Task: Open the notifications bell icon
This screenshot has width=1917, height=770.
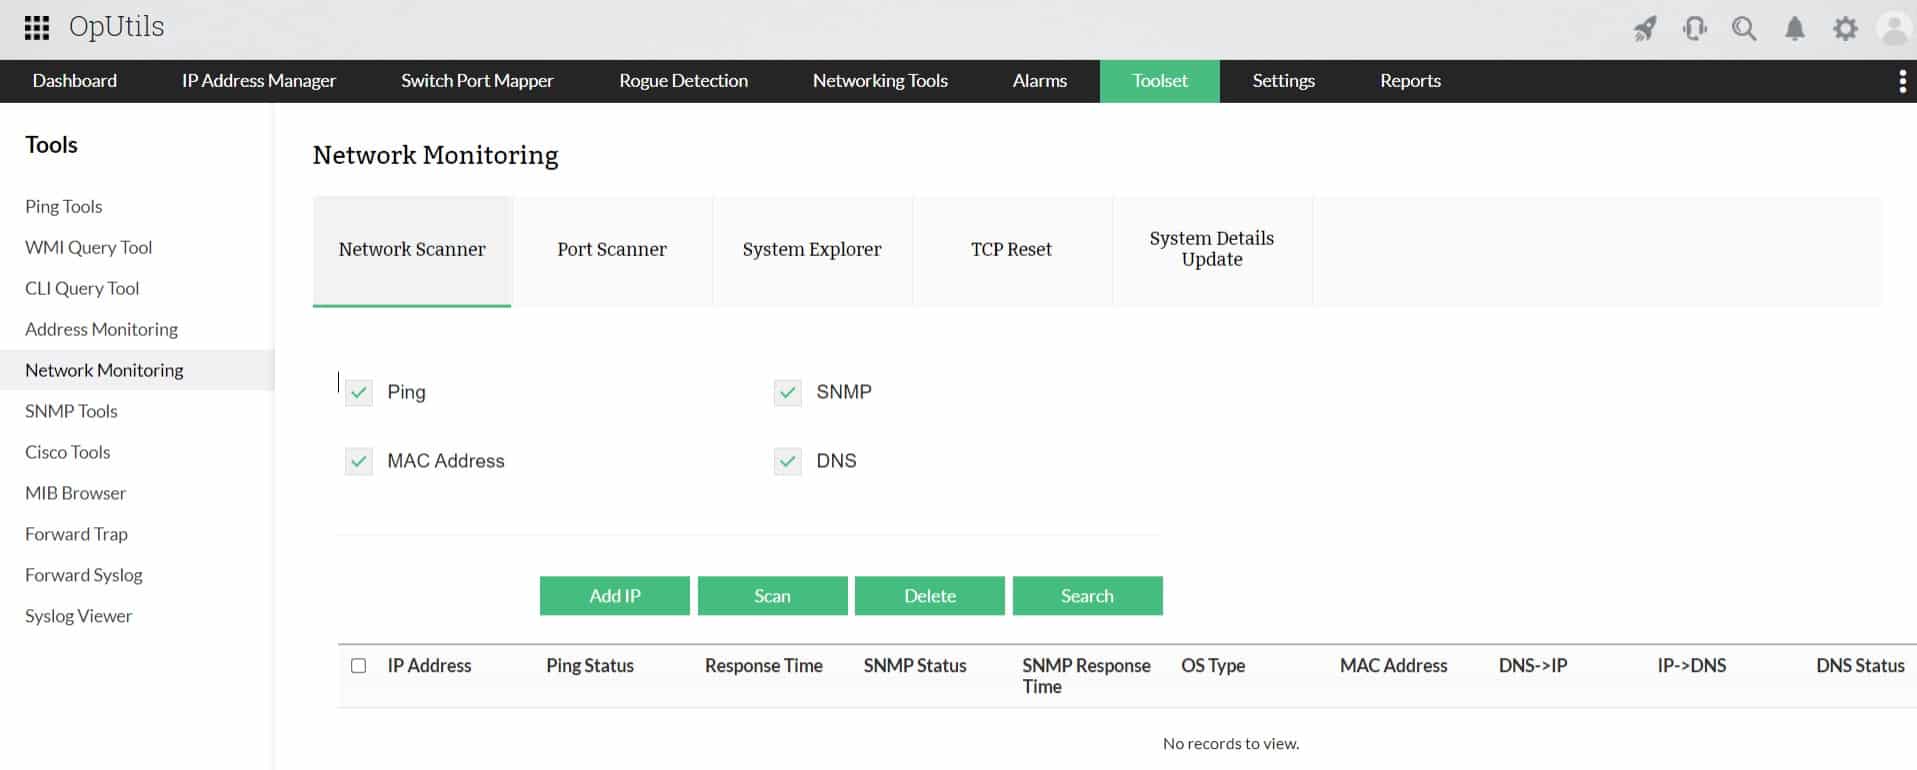Action: [x=1795, y=28]
